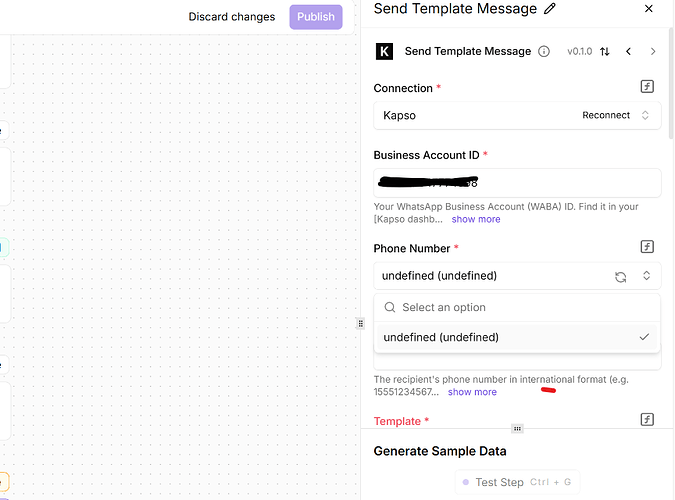Click the version swap arrows next to v0.1.0
Image resolution: width=675 pixels, height=500 pixels.
[x=605, y=52]
